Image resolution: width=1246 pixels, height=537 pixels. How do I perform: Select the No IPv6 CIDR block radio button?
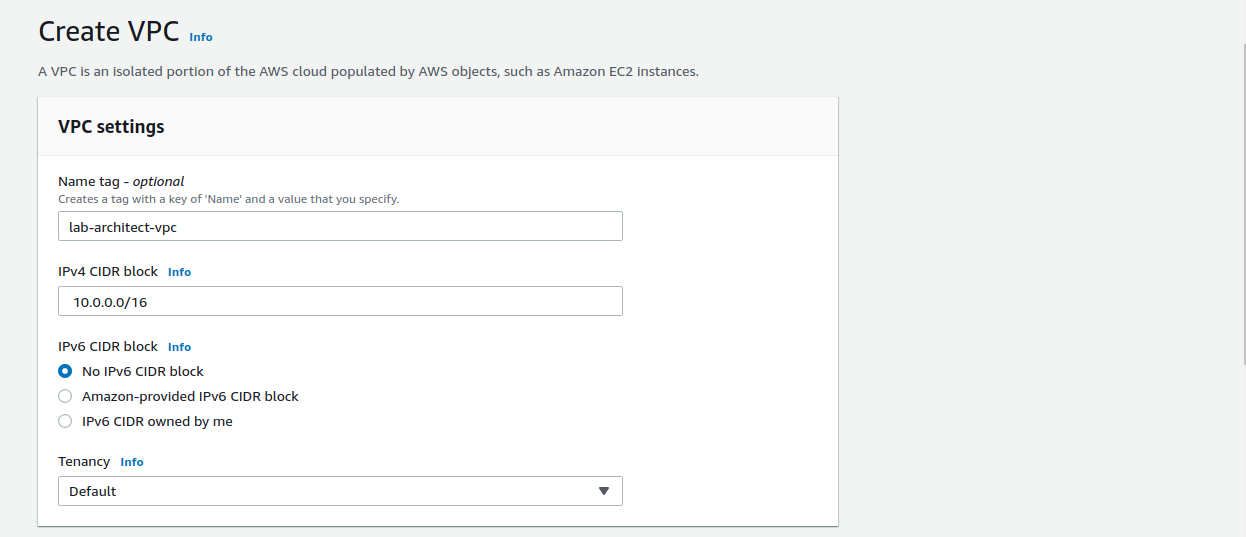click(65, 371)
